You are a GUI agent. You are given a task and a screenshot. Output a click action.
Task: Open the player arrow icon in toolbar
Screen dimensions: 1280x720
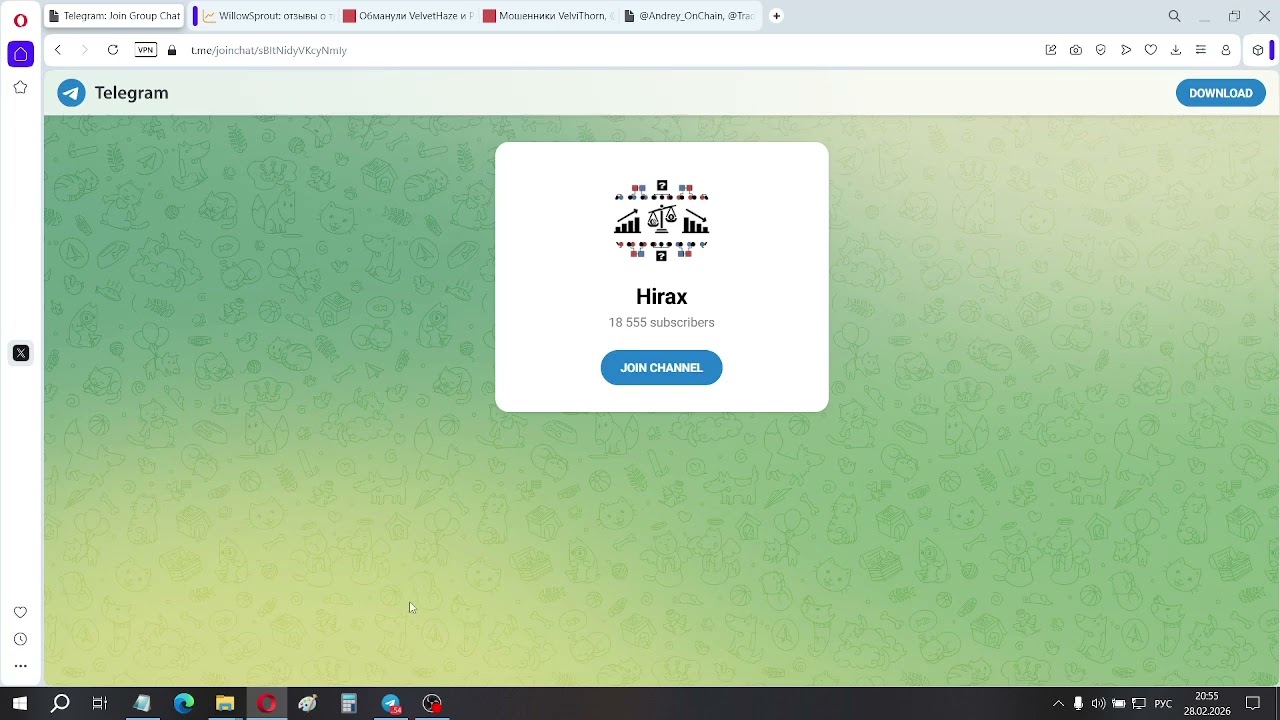click(1126, 50)
